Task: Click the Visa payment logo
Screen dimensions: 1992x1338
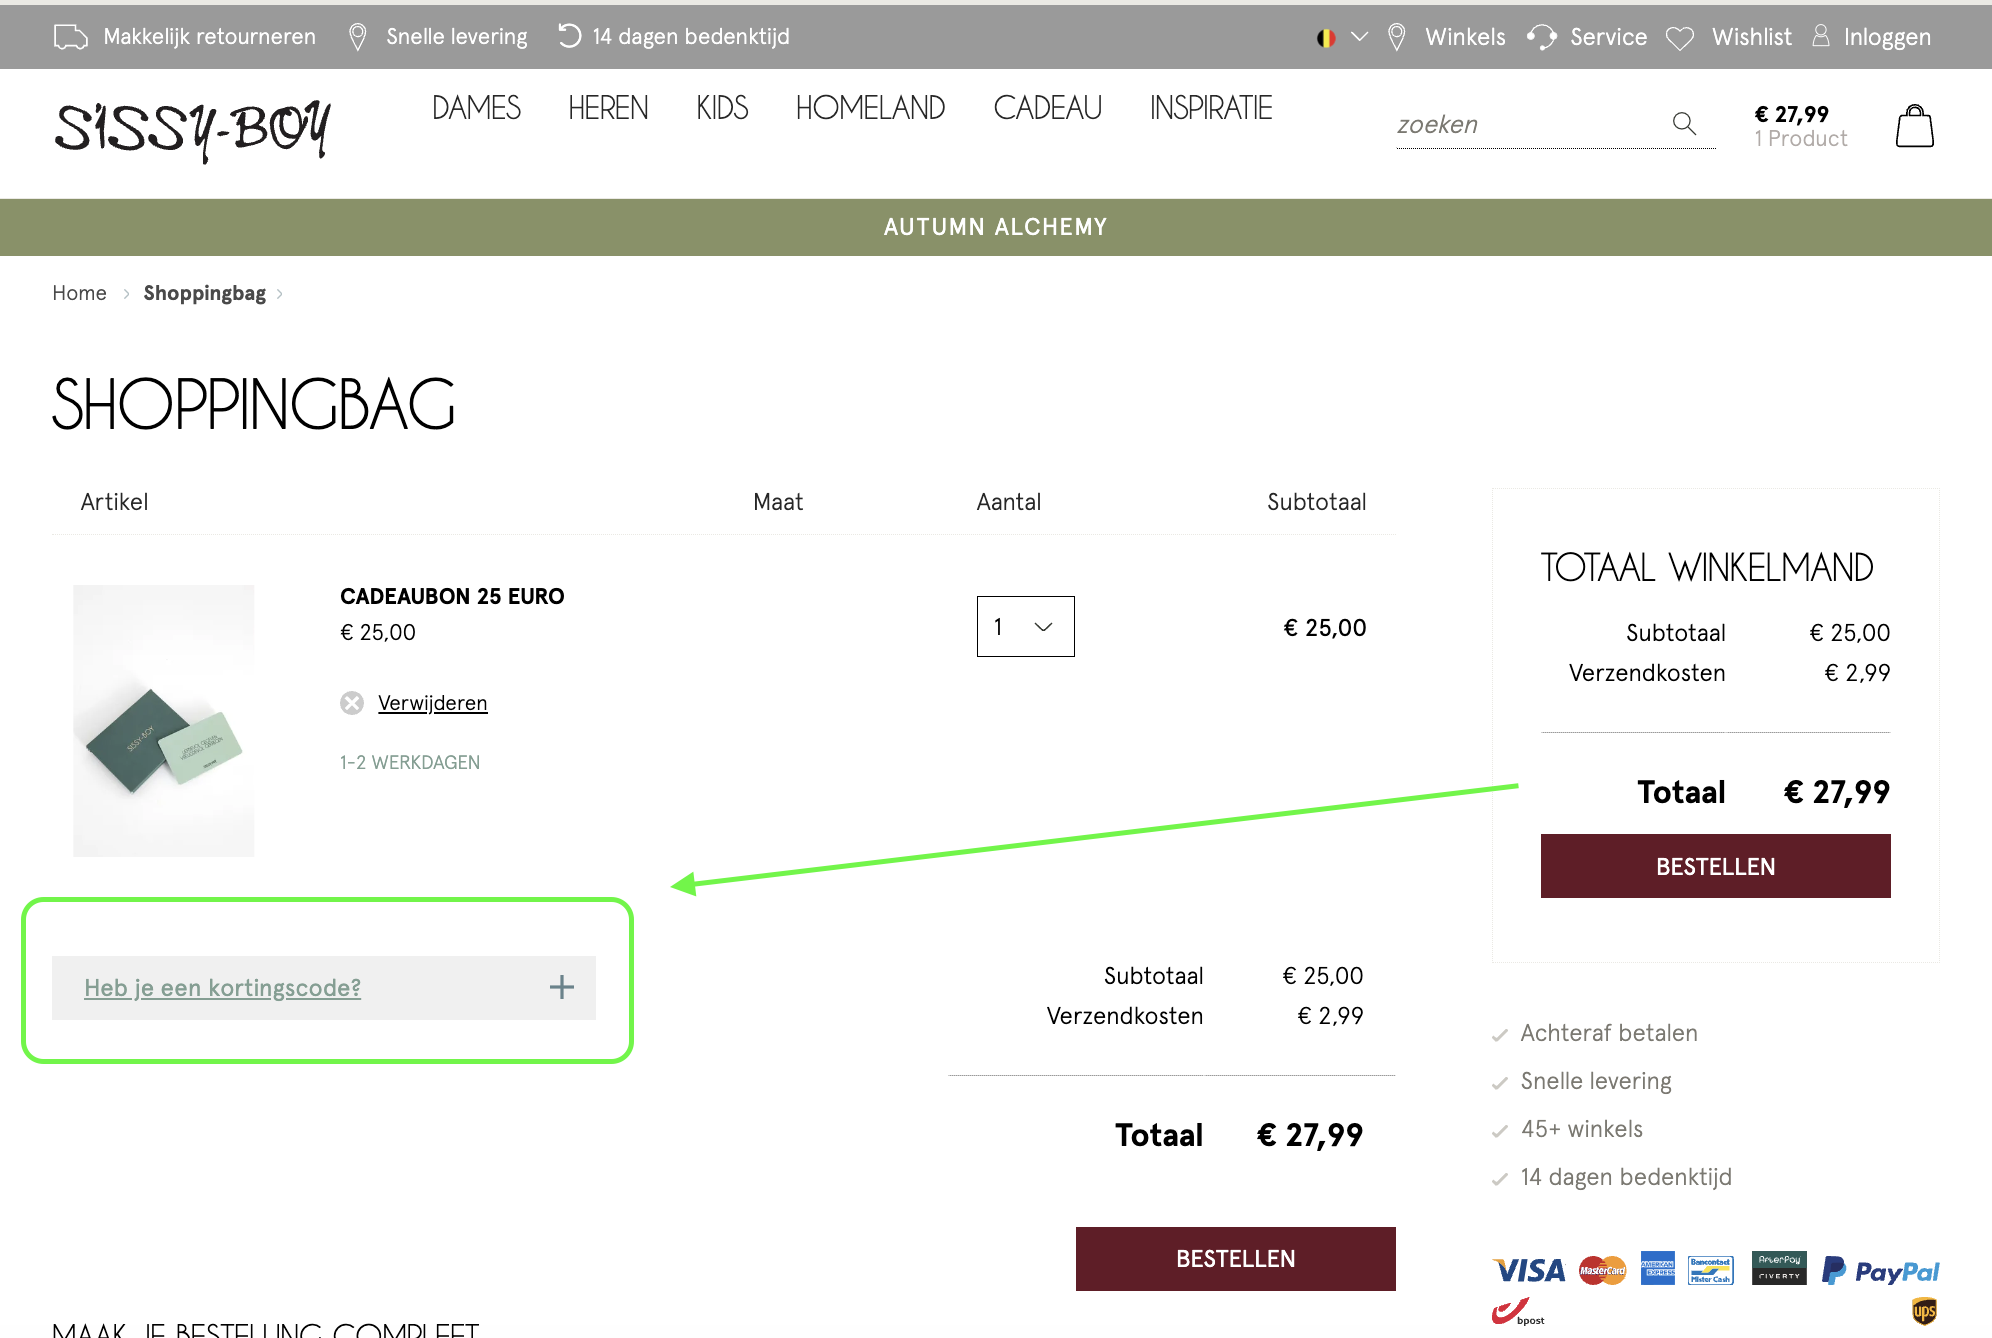Action: [1529, 1271]
